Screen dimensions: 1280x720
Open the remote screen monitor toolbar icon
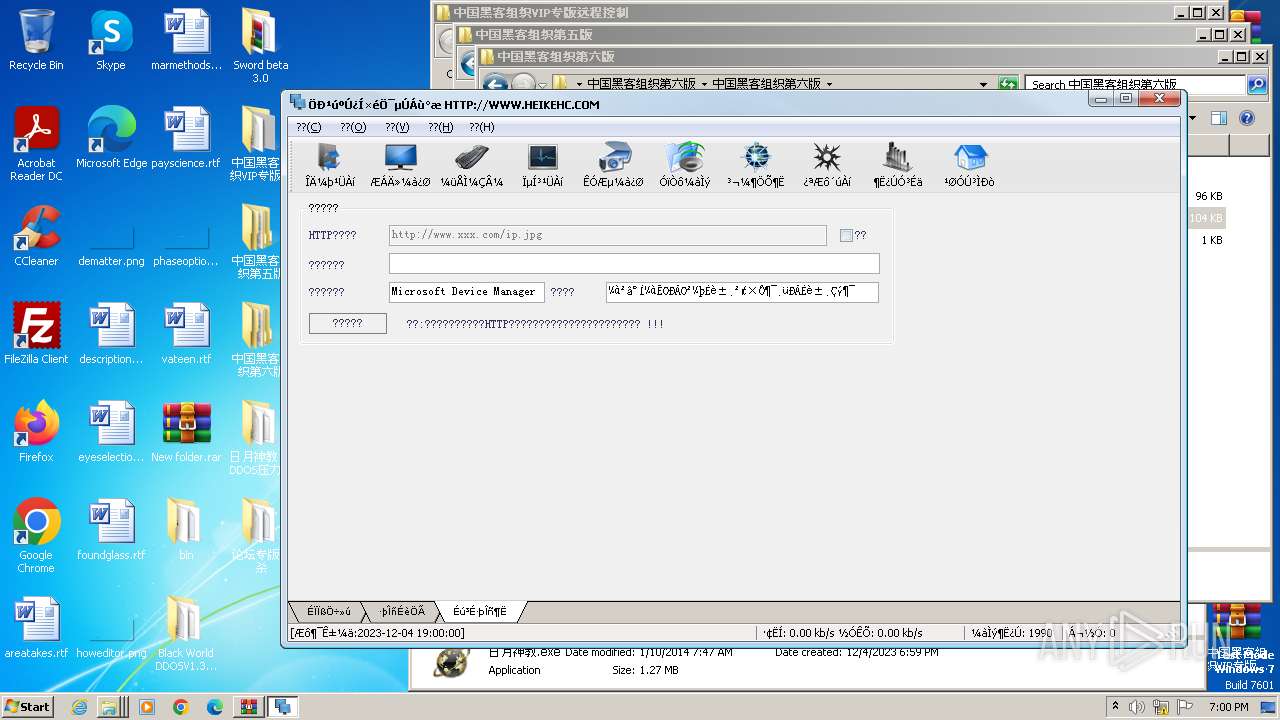pos(400,165)
